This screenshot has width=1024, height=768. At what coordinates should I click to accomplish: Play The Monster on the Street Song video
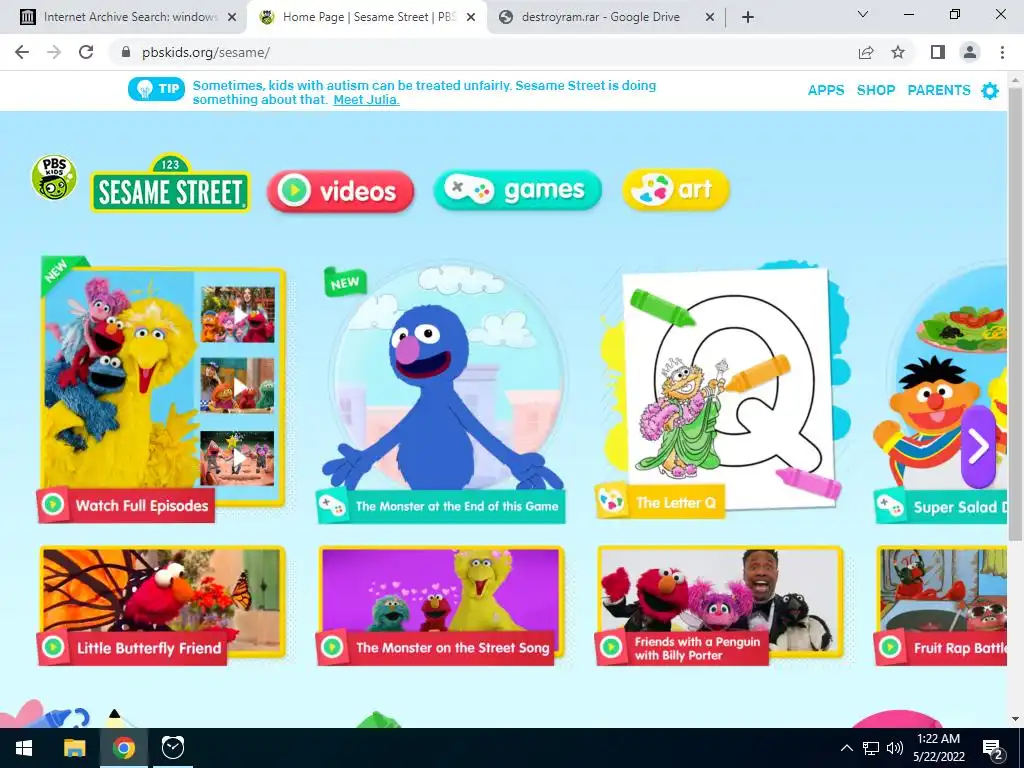tap(441, 604)
